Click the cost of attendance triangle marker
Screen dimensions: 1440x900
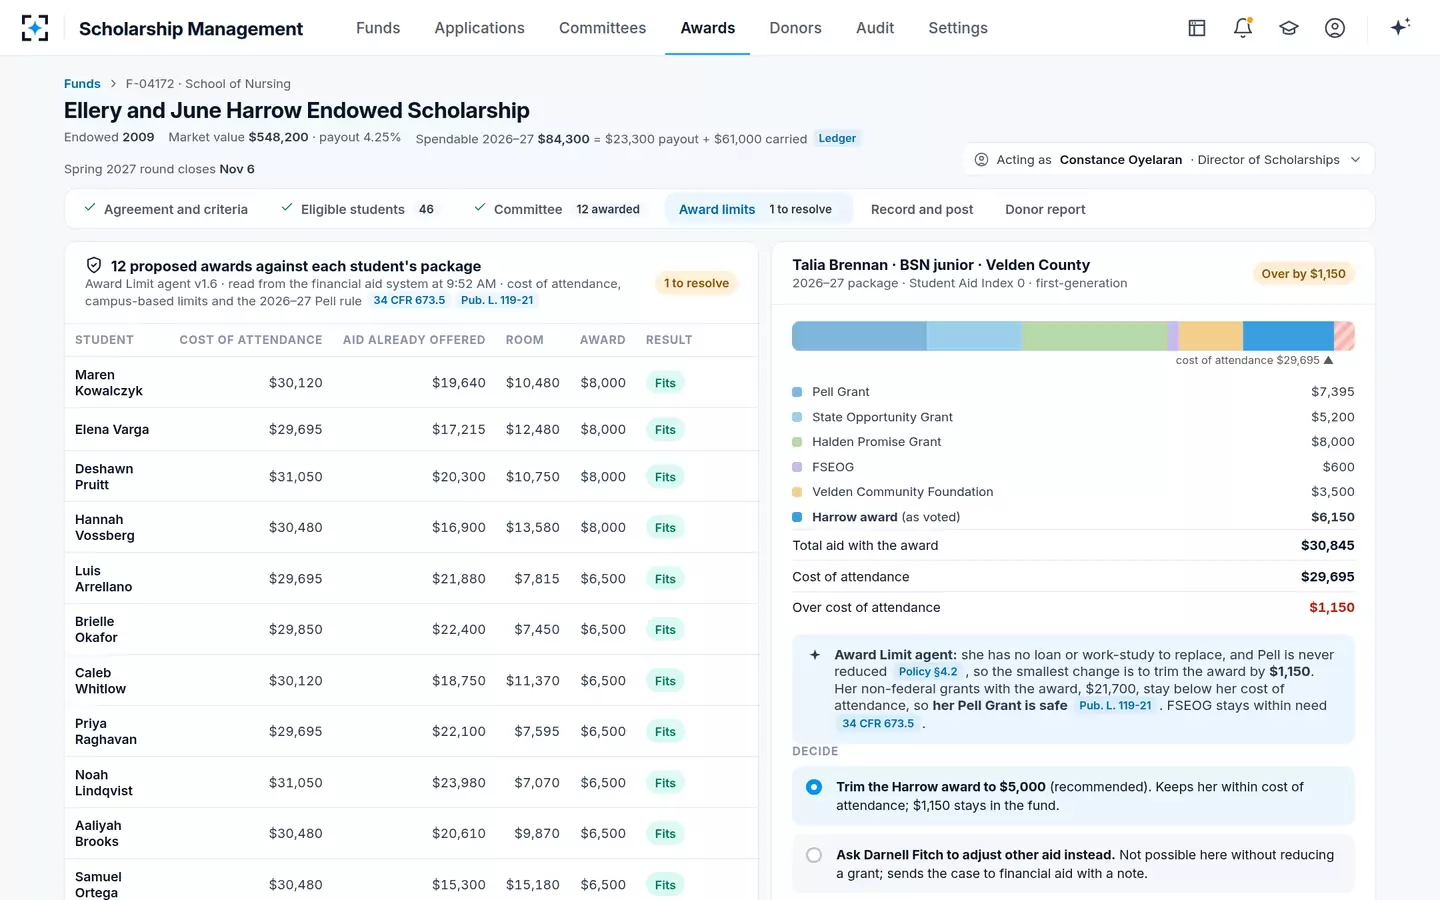[1329, 360]
